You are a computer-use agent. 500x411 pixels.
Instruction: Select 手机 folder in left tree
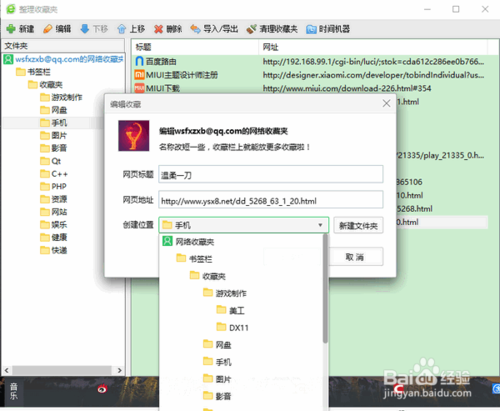coord(54,123)
